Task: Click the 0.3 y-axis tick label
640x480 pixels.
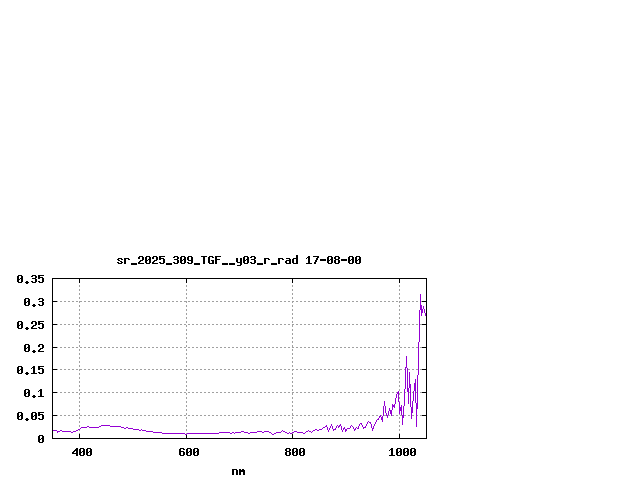Action: pos(34,302)
